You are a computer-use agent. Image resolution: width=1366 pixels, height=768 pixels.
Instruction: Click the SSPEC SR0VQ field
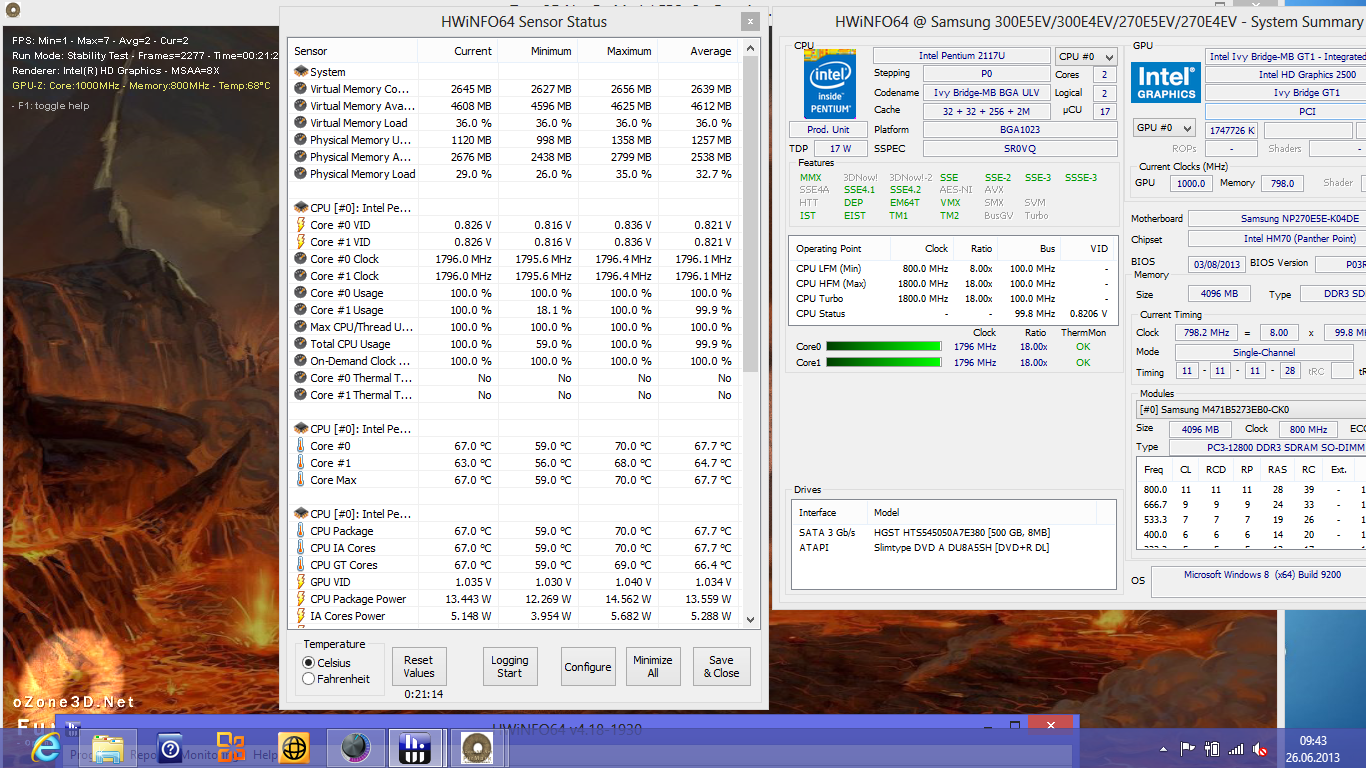(x=1020, y=148)
